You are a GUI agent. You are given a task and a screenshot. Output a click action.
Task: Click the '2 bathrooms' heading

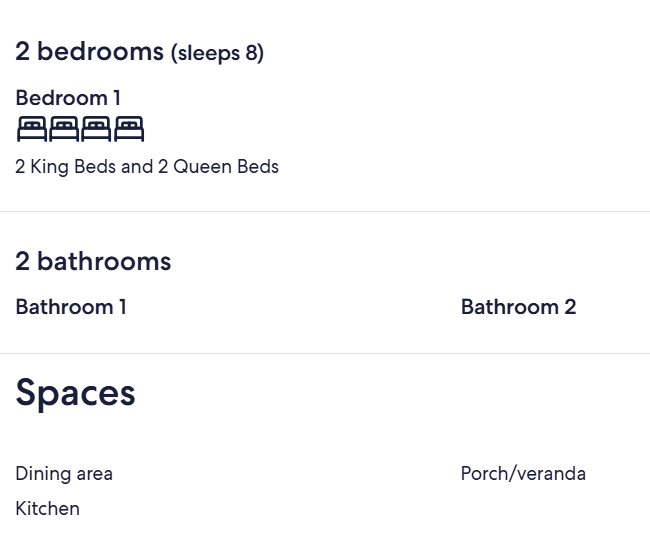coord(93,261)
